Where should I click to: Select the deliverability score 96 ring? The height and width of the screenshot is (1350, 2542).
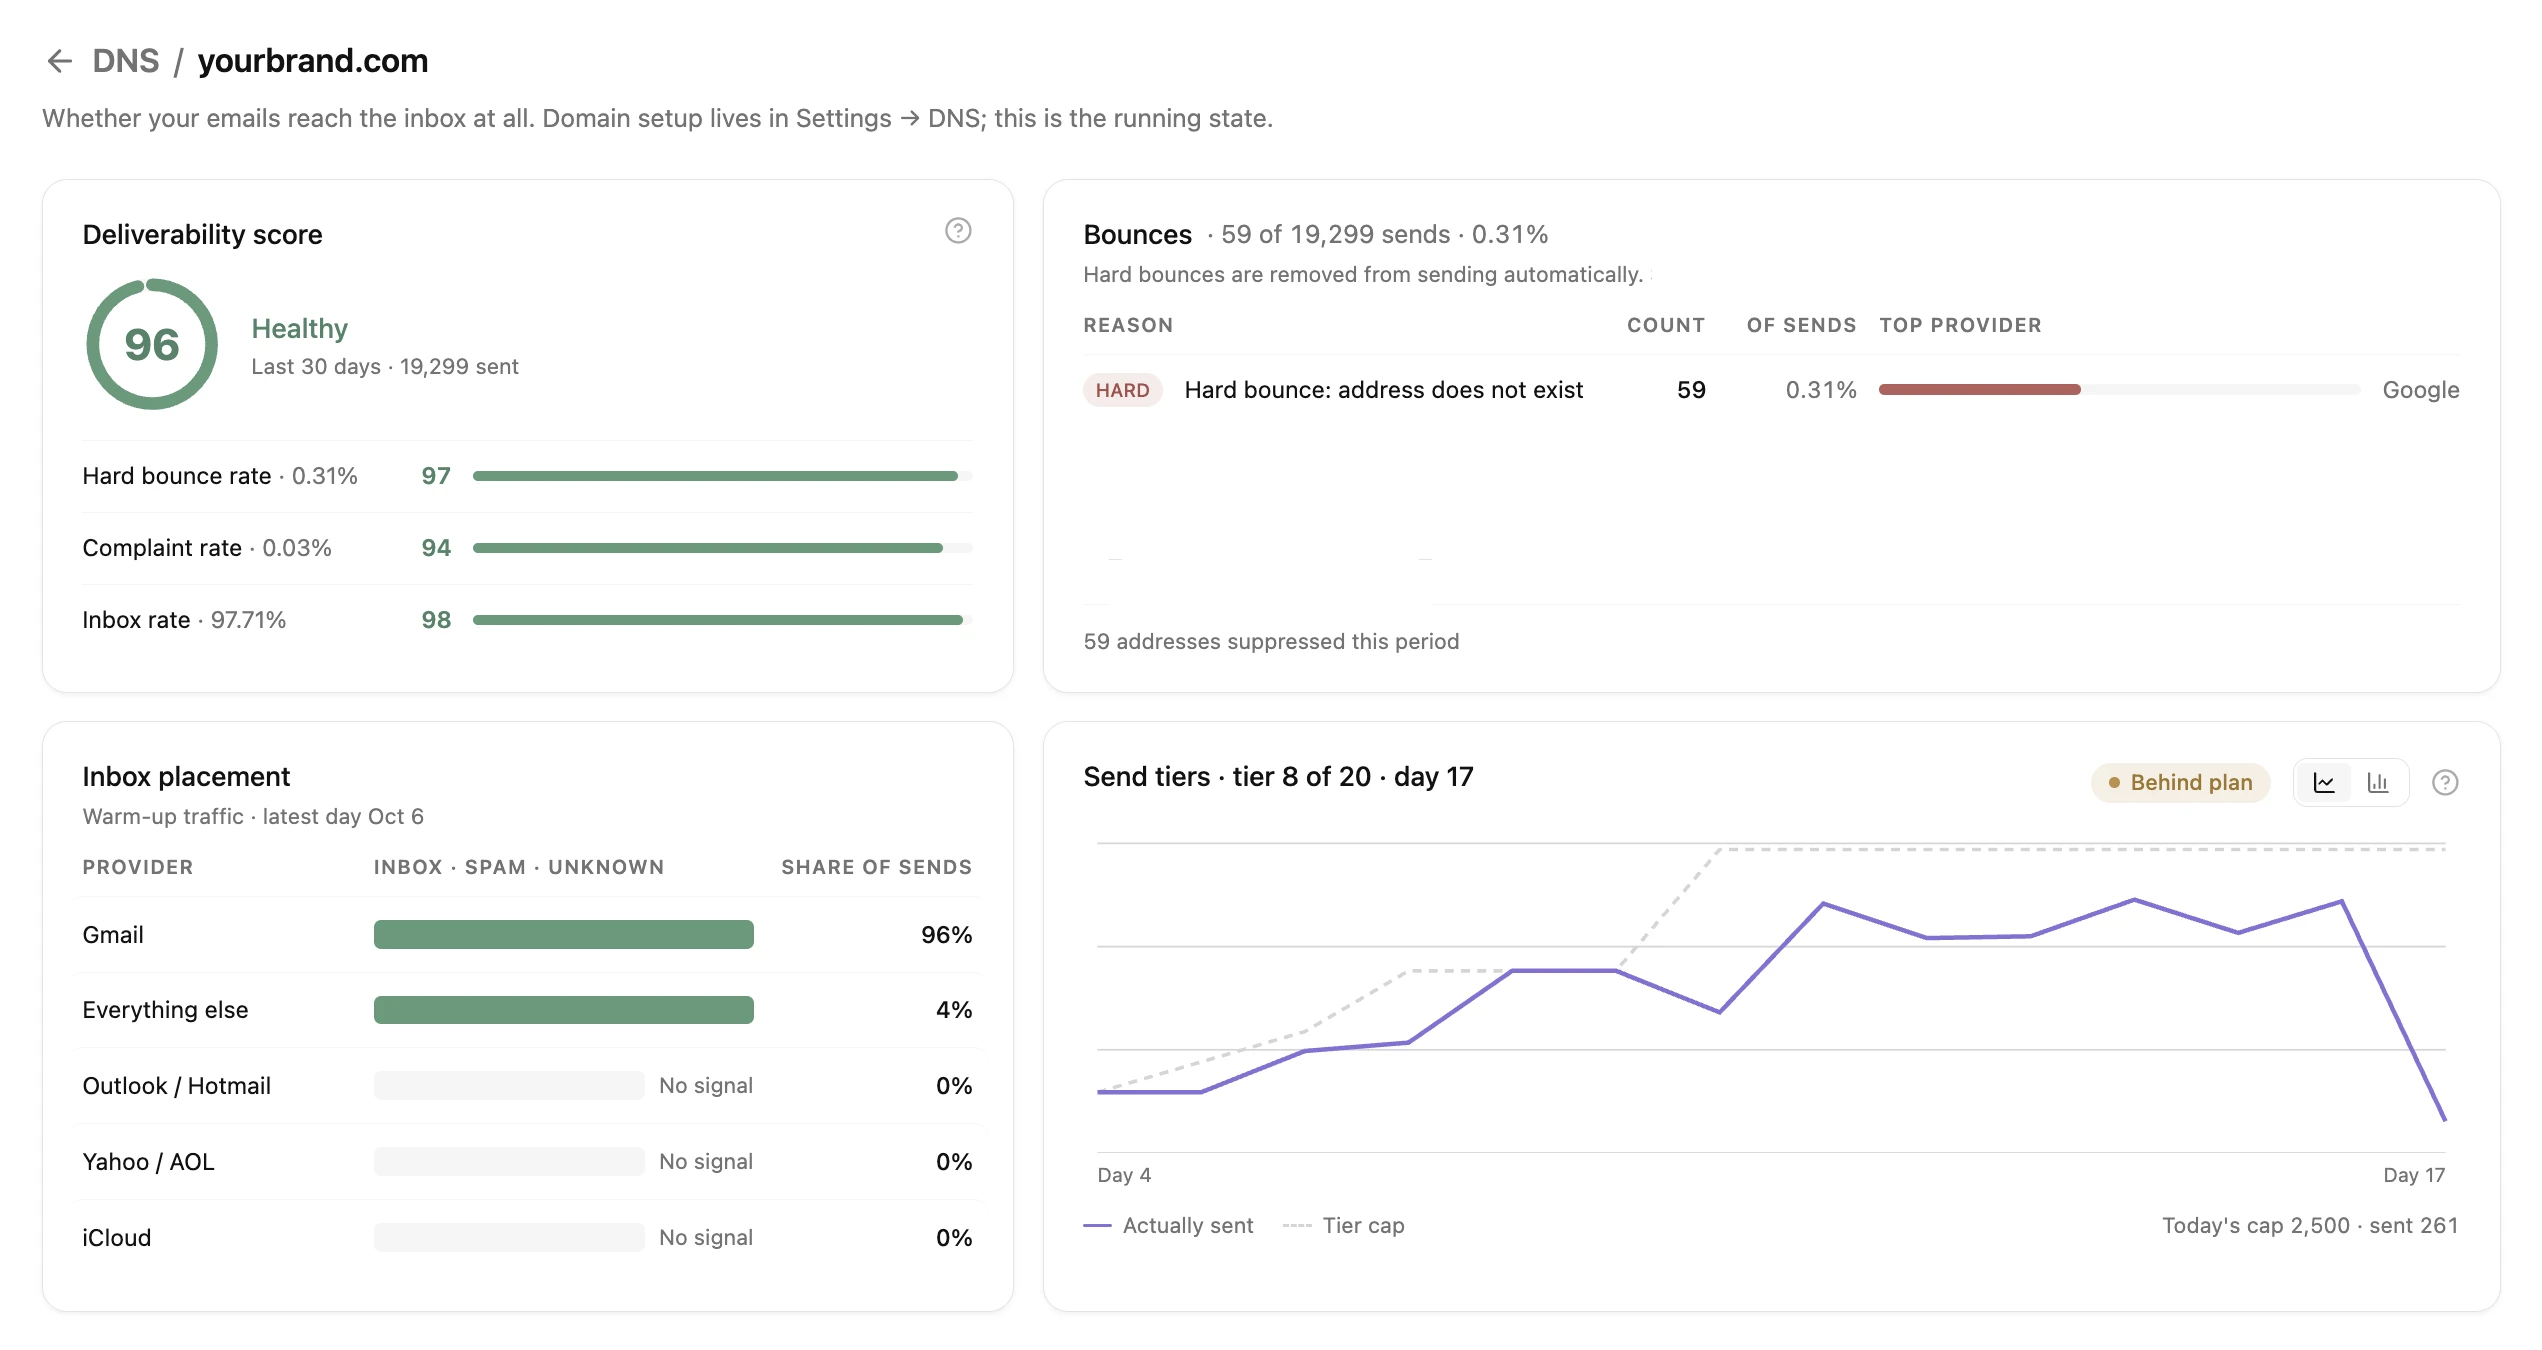click(x=152, y=344)
